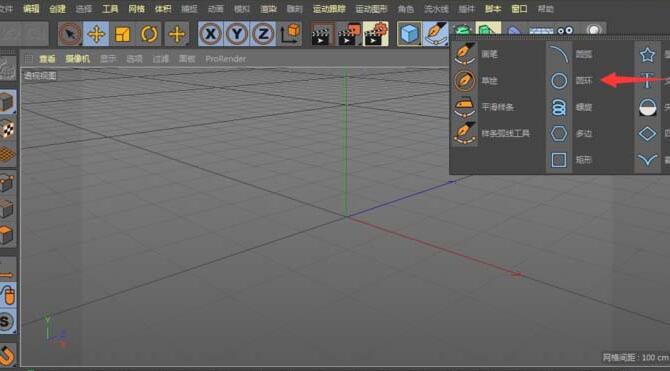Open the viewport 查看 View menu
This screenshot has width=670, height=371.
[x=47, y=59]
